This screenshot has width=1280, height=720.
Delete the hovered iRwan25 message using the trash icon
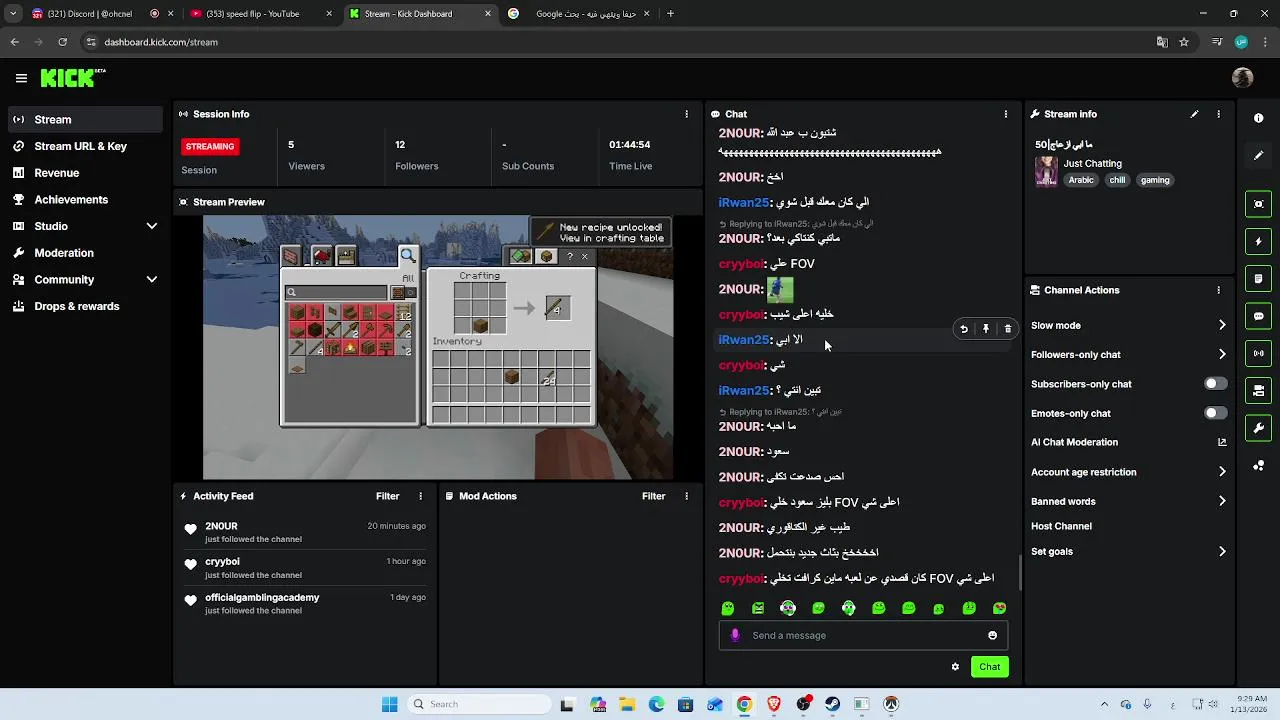[x=1007, y=329]
